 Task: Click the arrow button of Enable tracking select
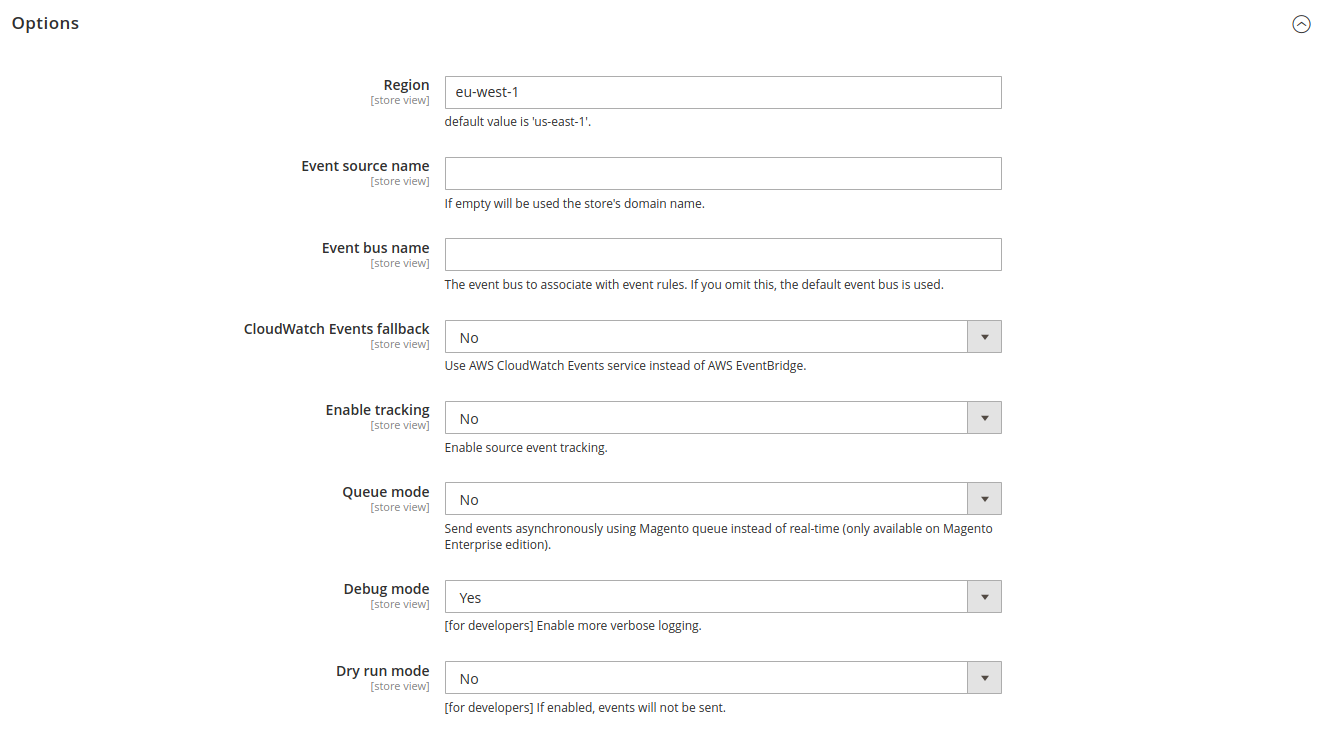(984, 418)
